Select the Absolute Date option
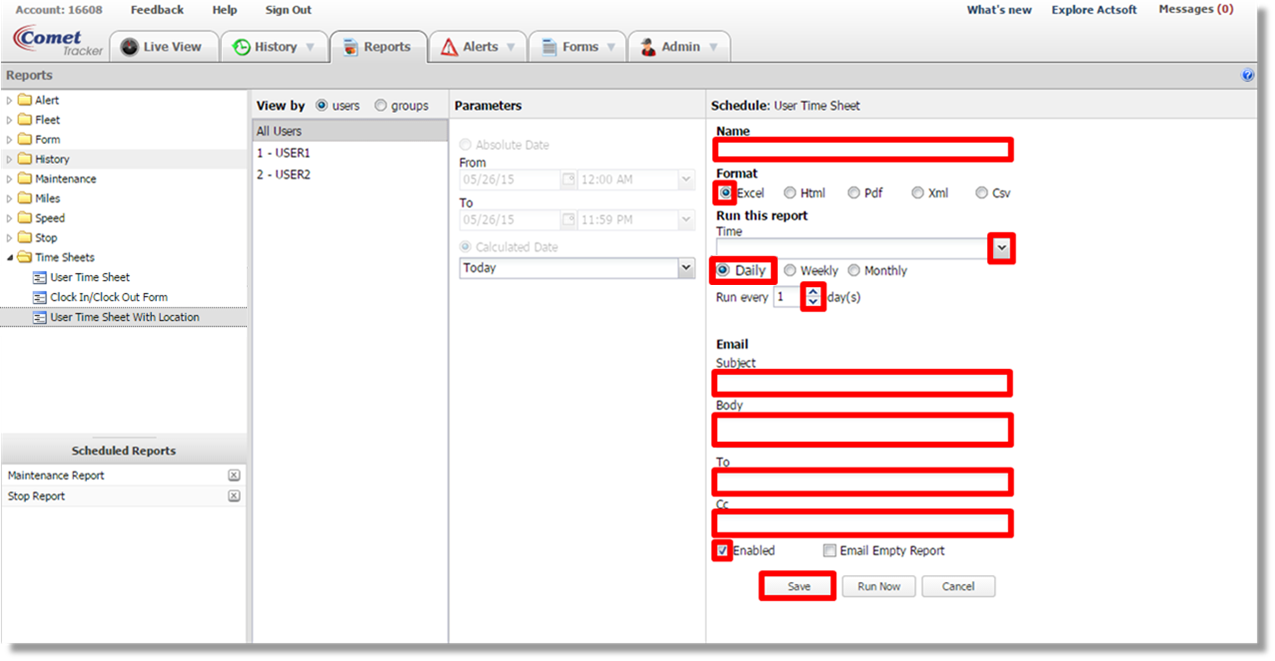This screenshot has height=661, width=1275. [x=465, y=145]
